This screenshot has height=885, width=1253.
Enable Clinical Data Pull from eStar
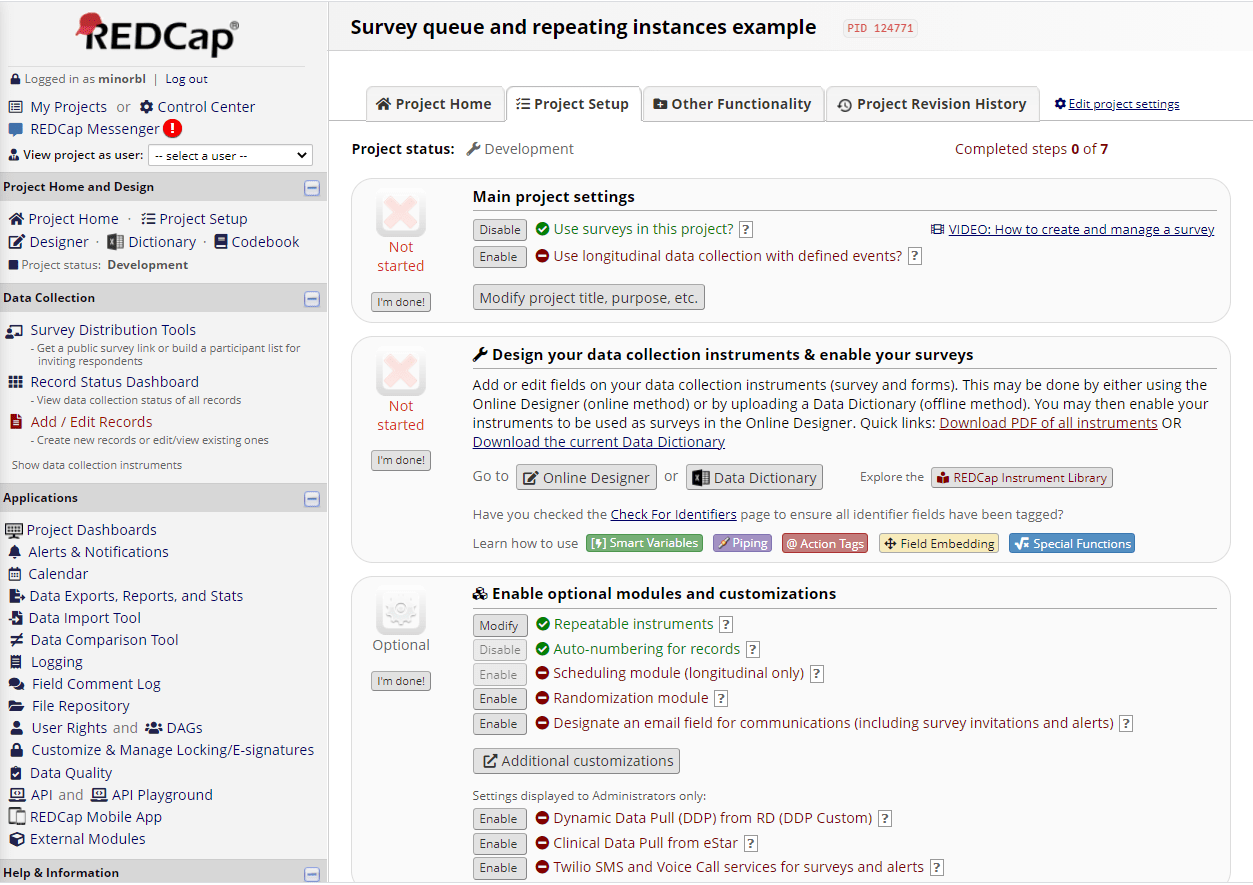[499, 844]
